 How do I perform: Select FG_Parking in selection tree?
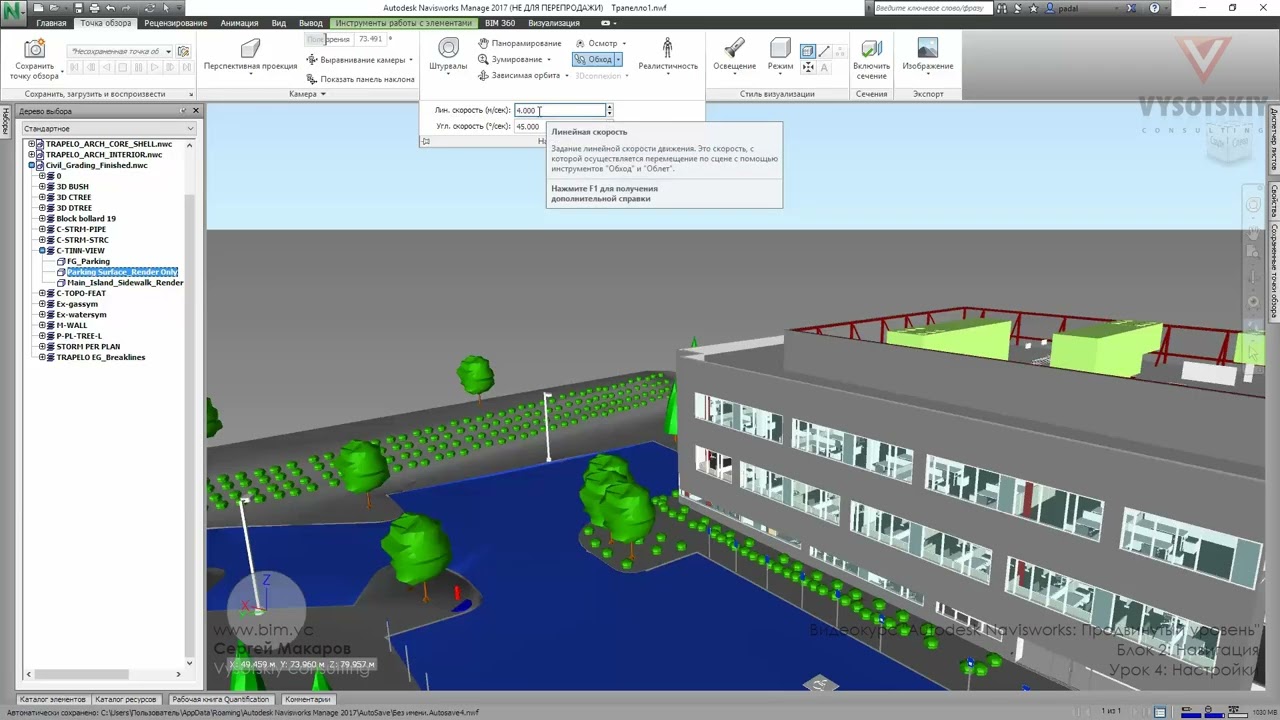pyautogui.click(x=88, y=261)
